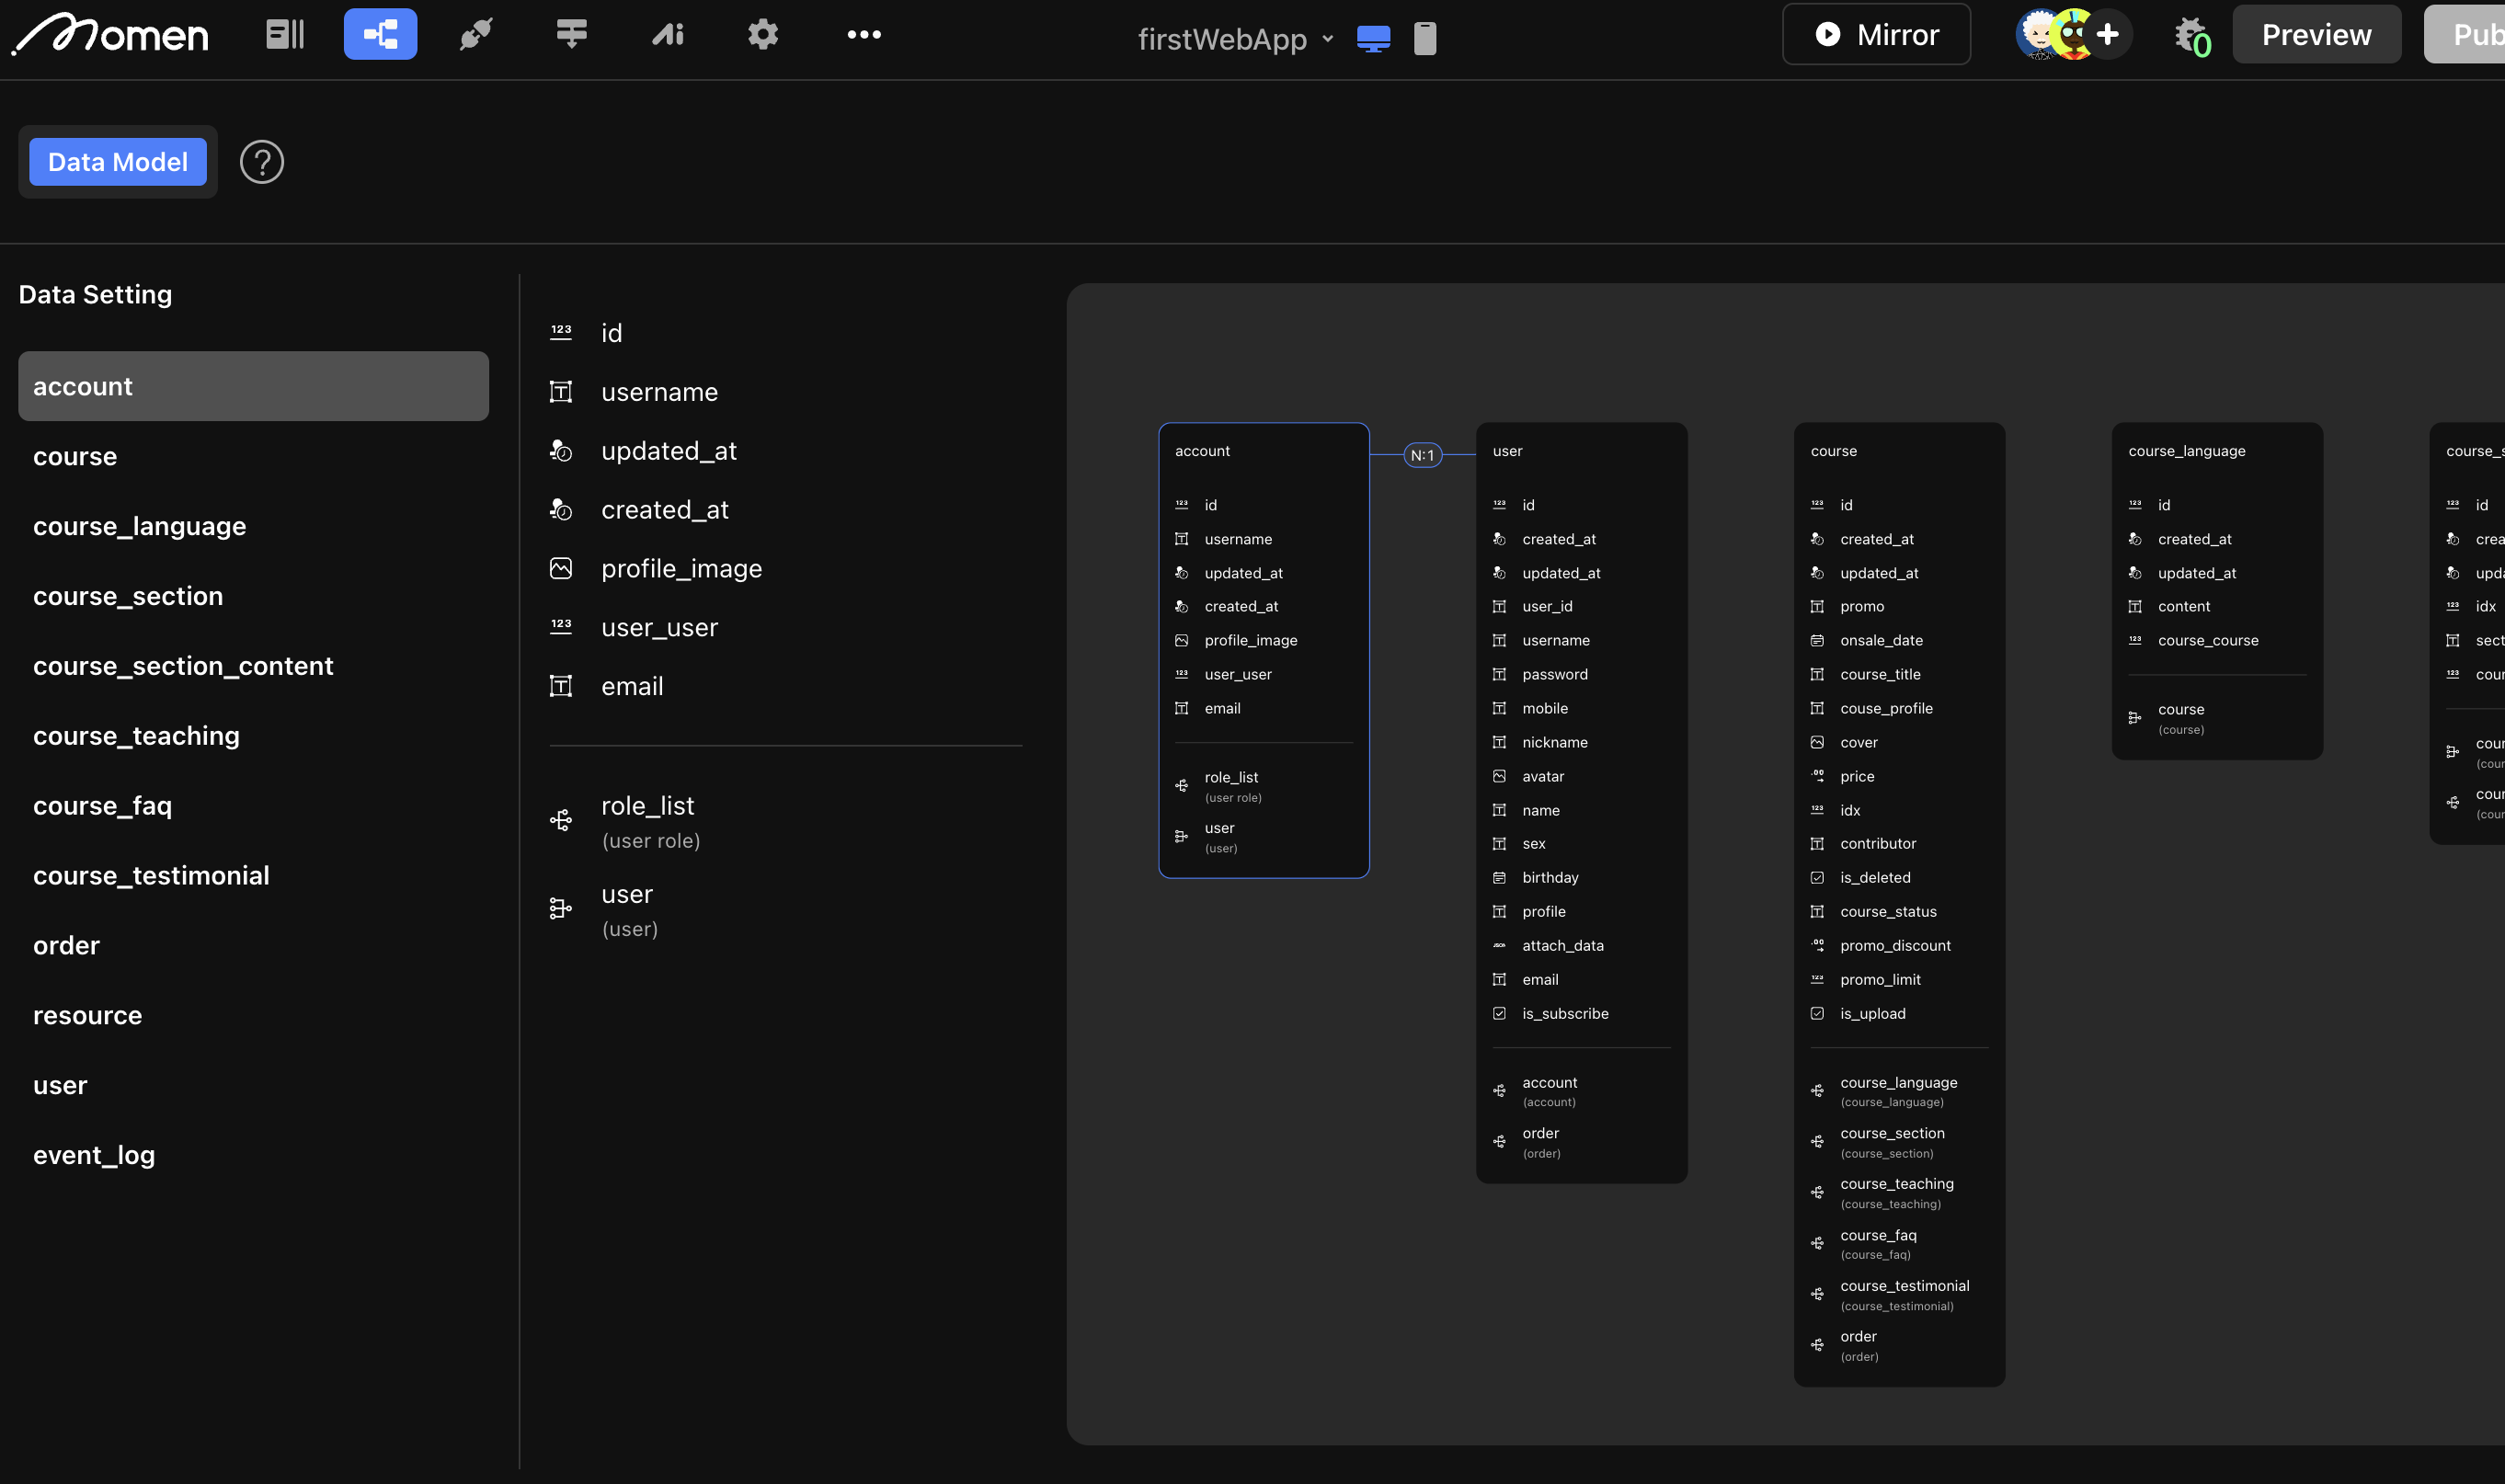The width and height of the screenshot is (2505, 1484).
Task: Click the id field number icon
Action: 561,332
